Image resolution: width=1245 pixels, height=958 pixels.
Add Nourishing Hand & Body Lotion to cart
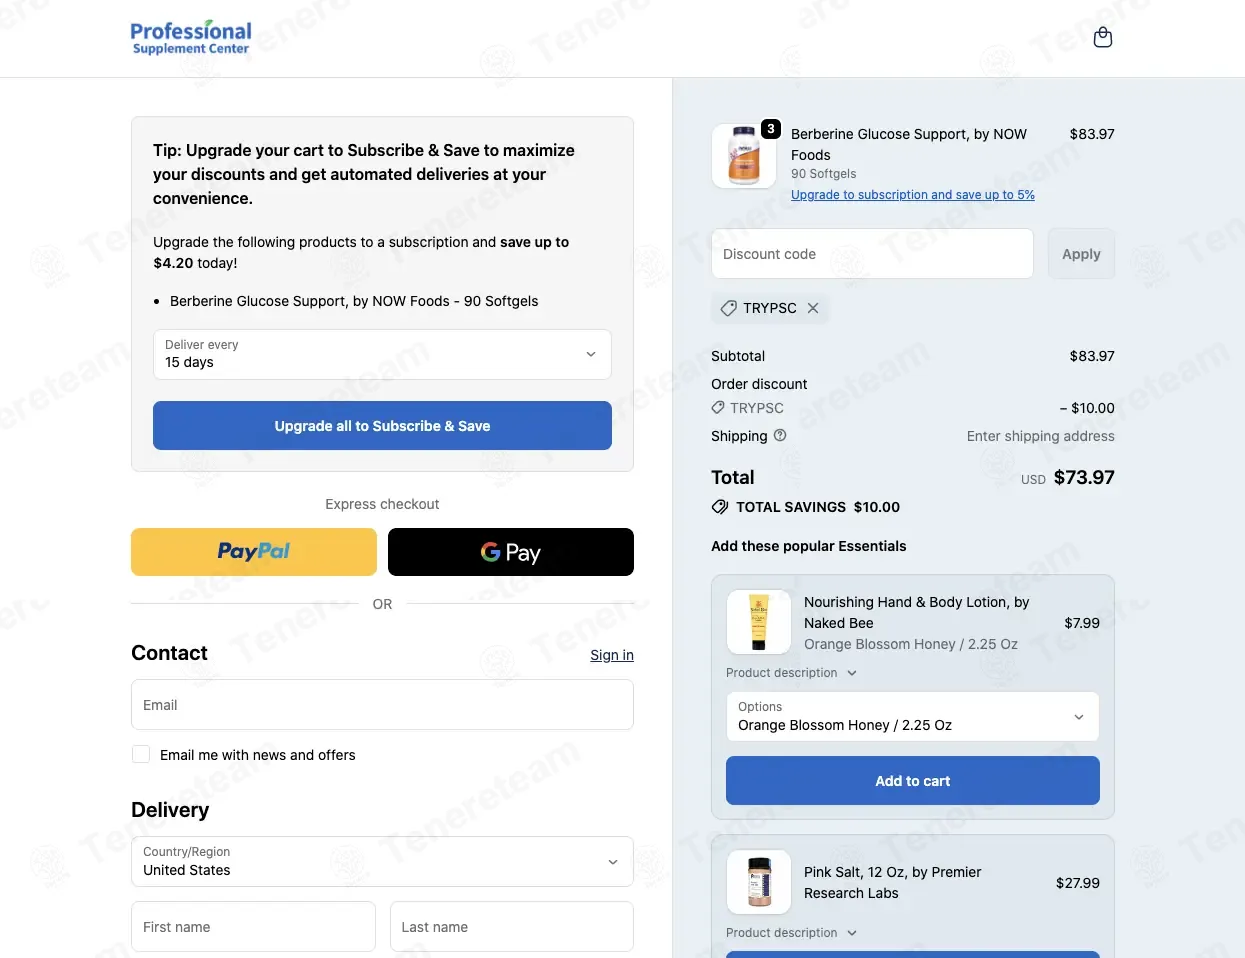pos(913,781)
